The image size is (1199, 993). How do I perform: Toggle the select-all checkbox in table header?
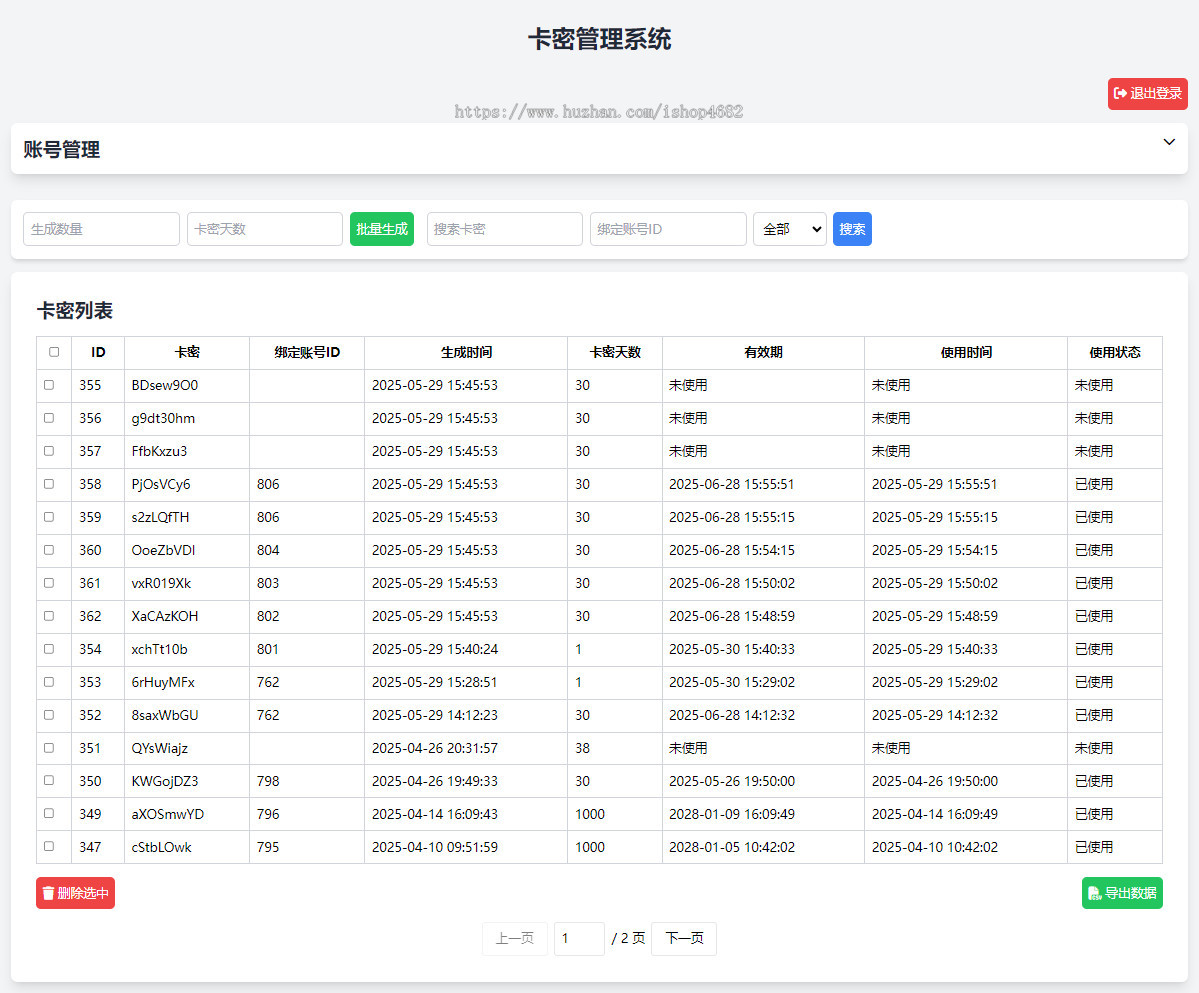tap(54, 352)
